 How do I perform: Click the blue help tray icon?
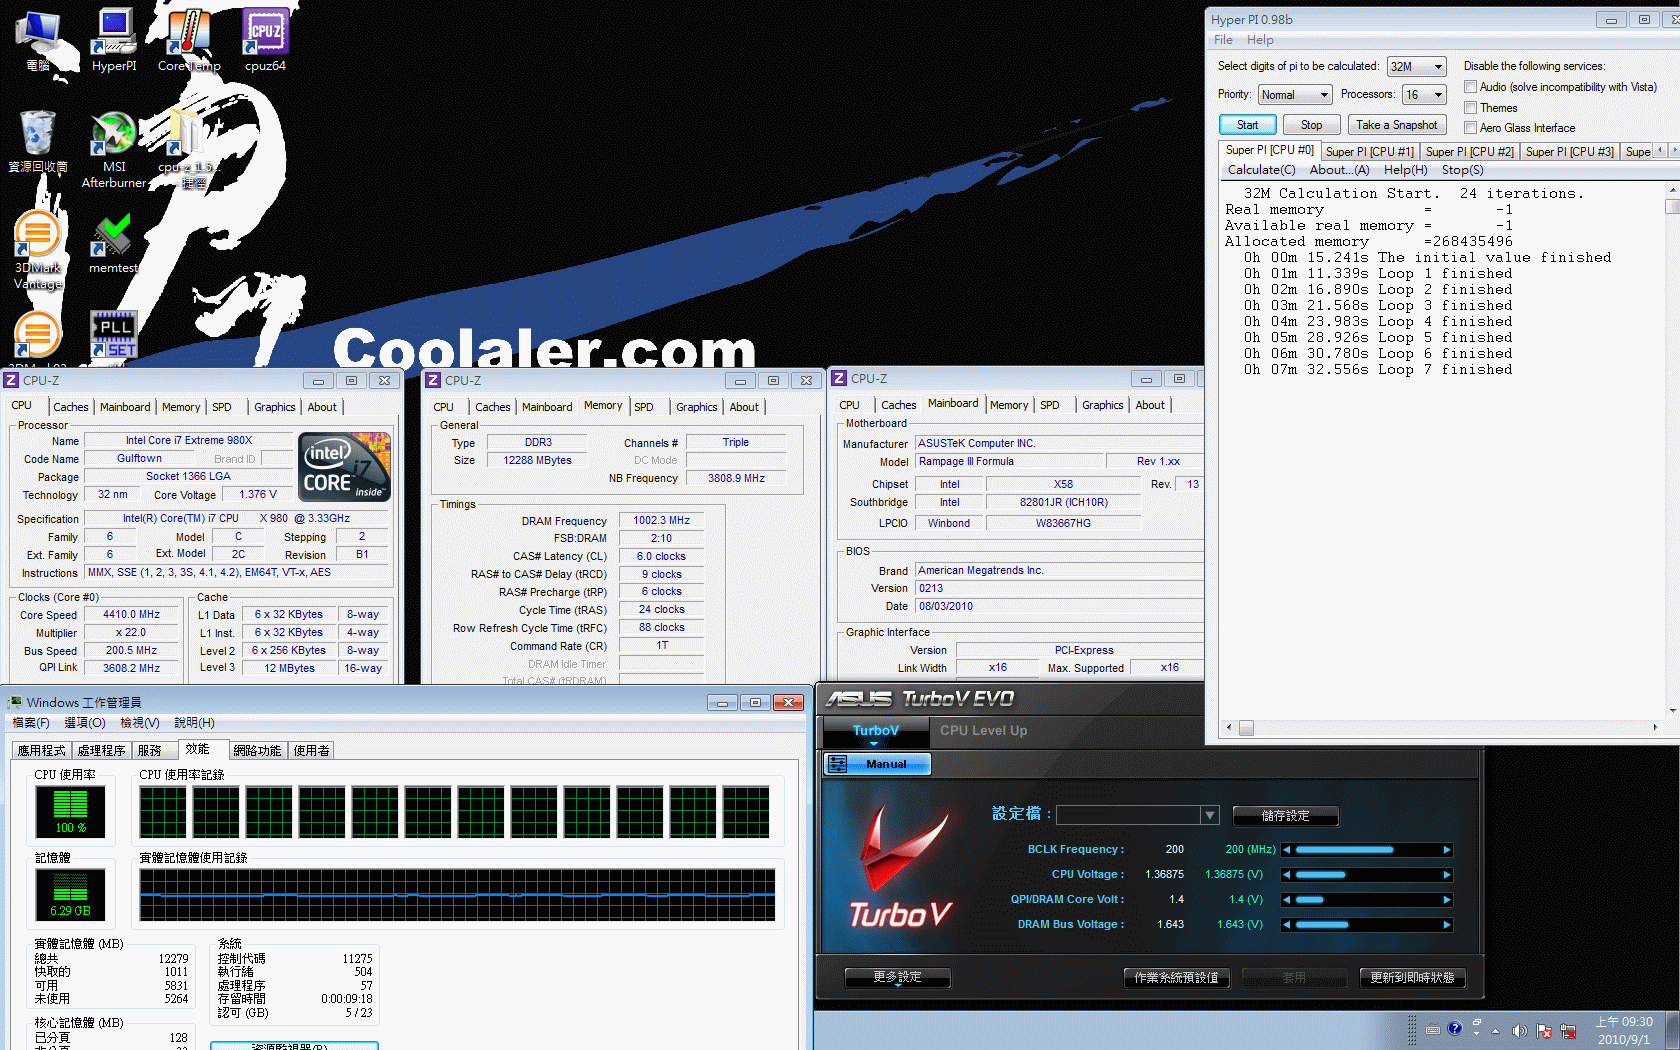tap(1454, 1028)
